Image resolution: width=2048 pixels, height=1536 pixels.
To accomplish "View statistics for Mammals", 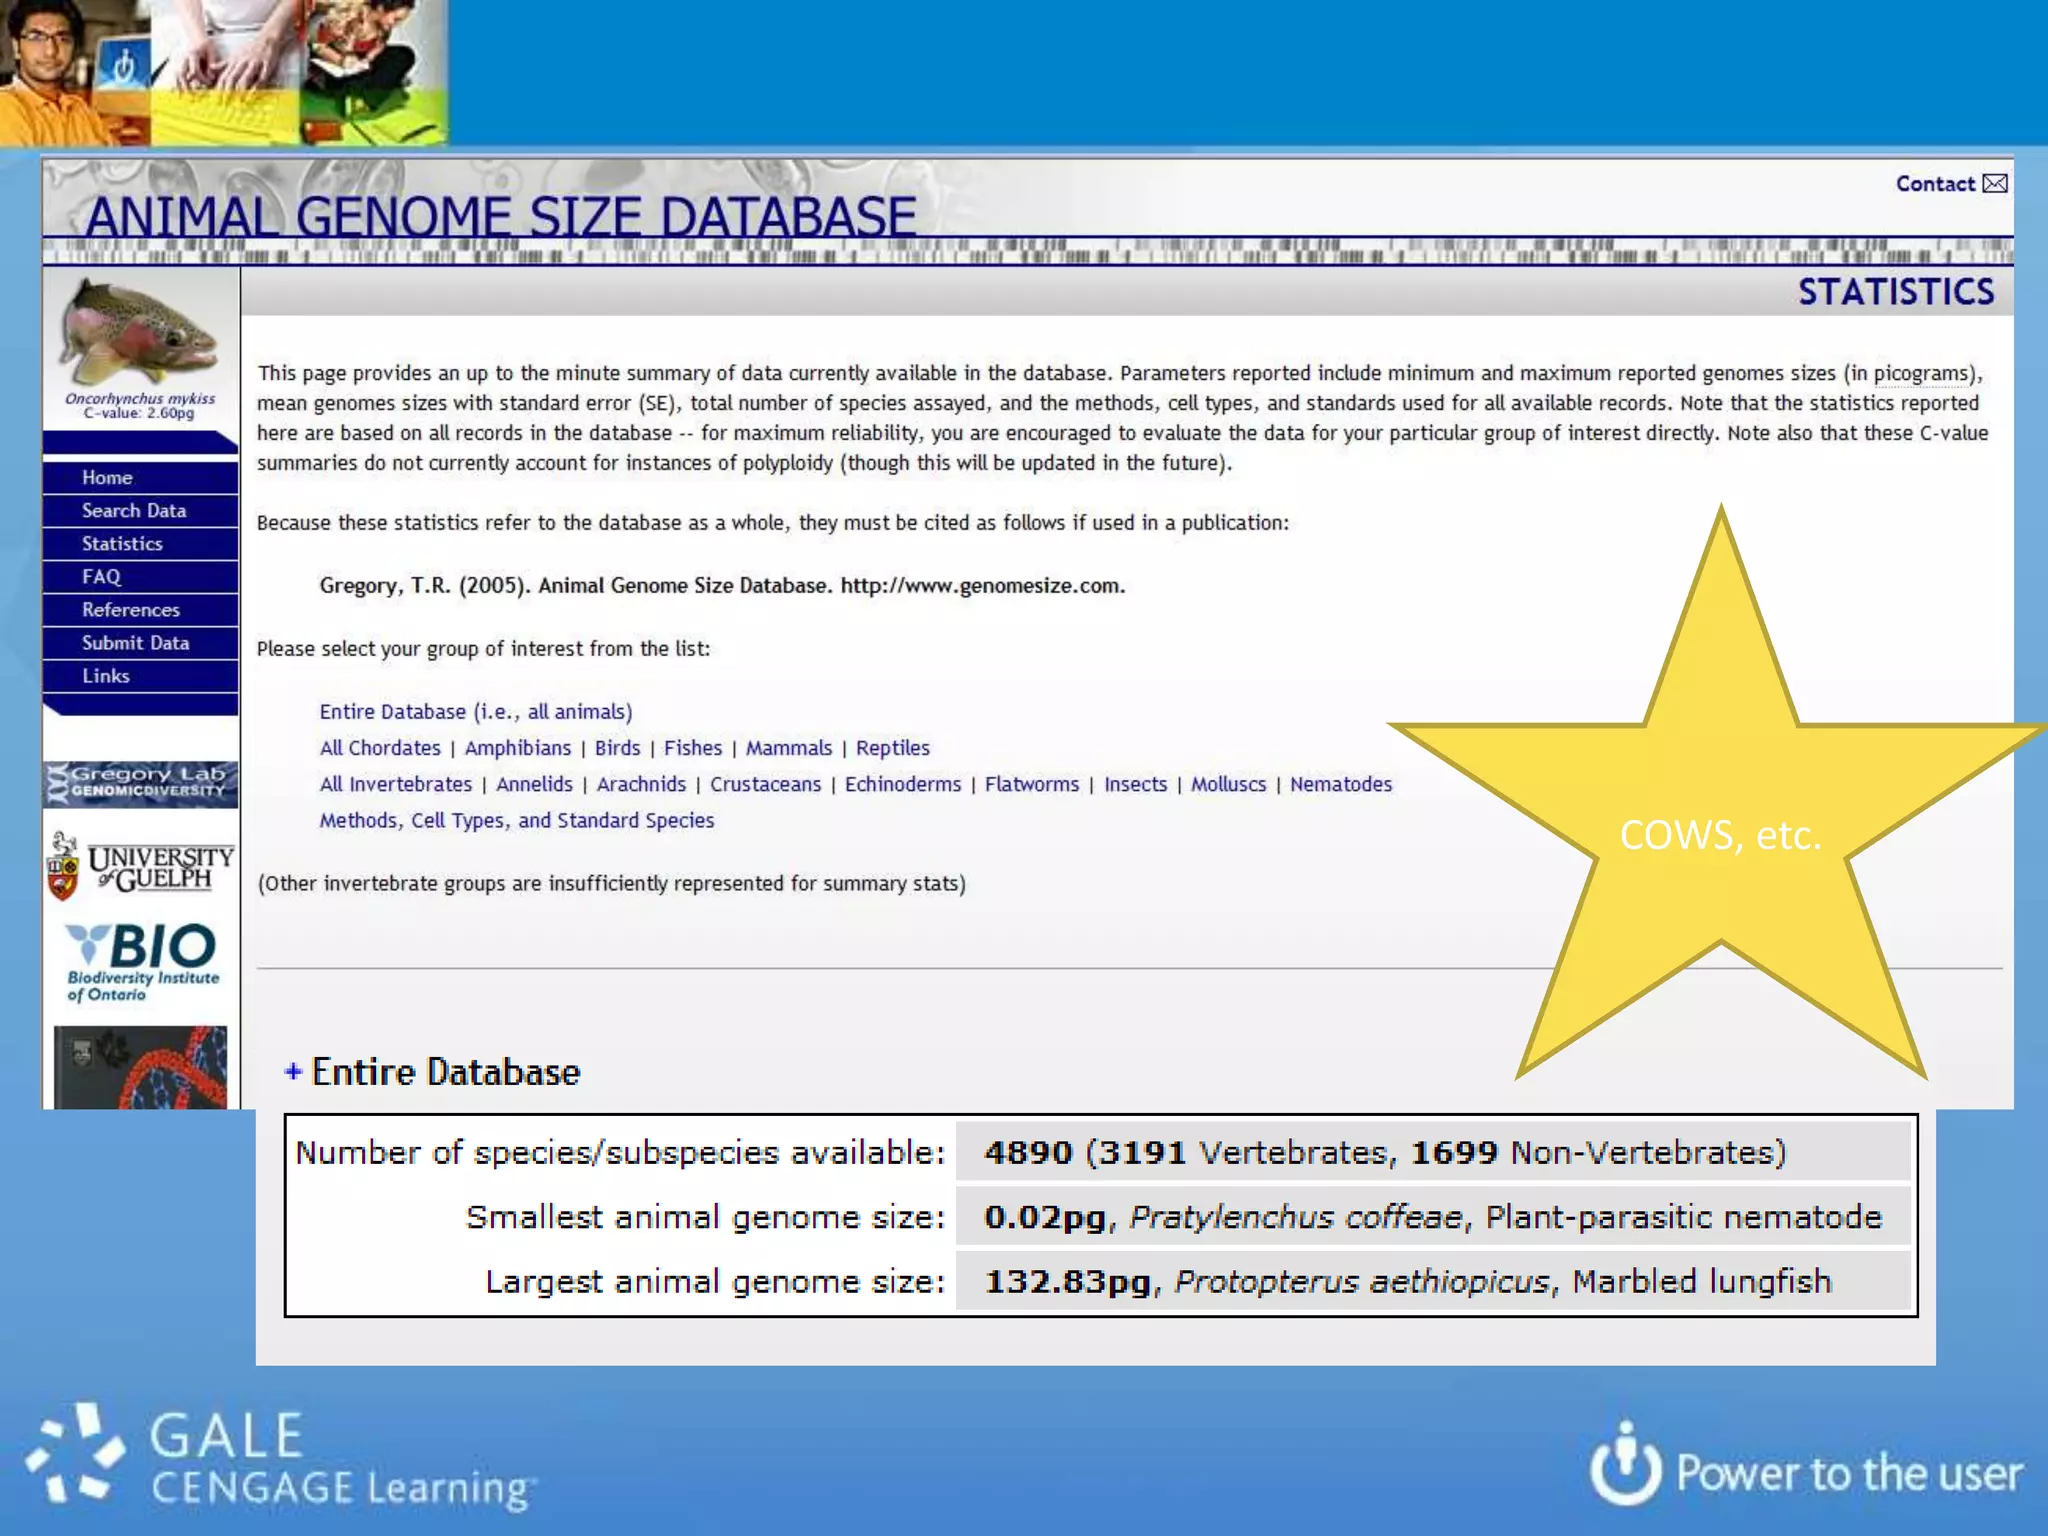I will tap(788, 748).
